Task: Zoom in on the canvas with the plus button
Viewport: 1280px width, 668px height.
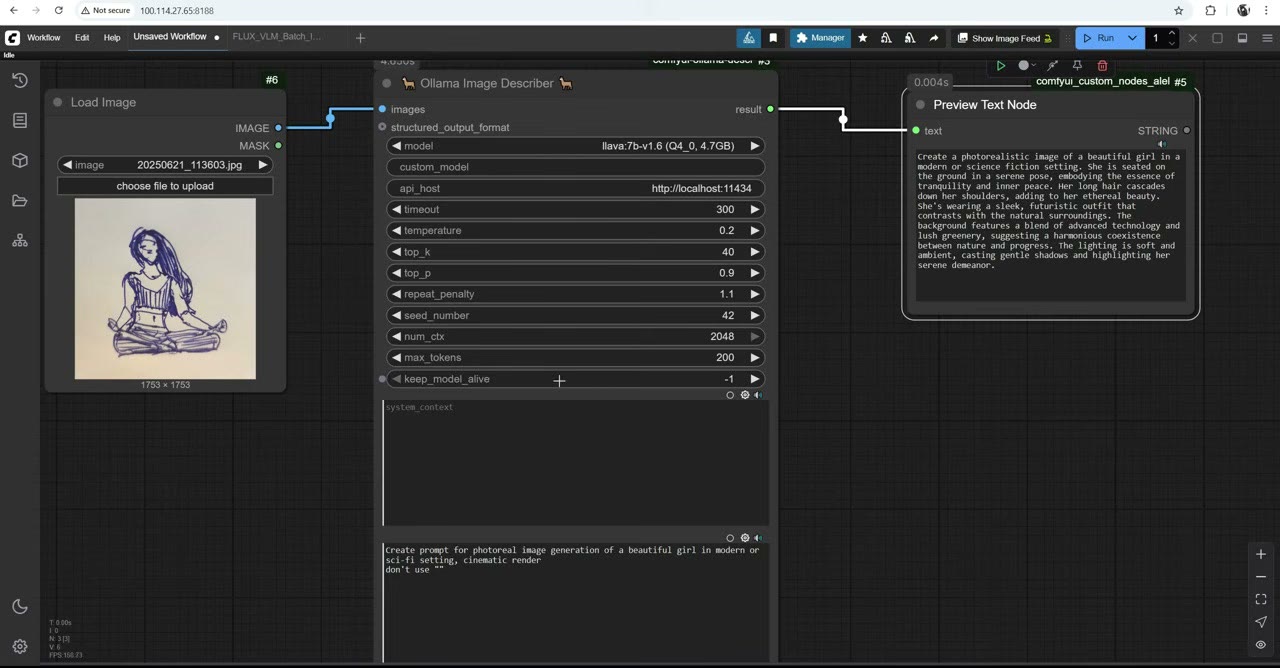Action: (1261, 554)
